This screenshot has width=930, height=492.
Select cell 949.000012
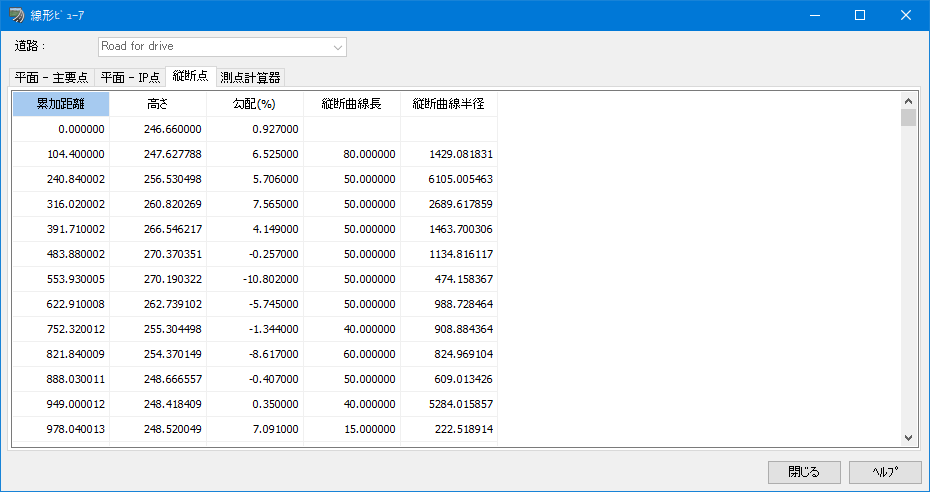coord(60,404)
